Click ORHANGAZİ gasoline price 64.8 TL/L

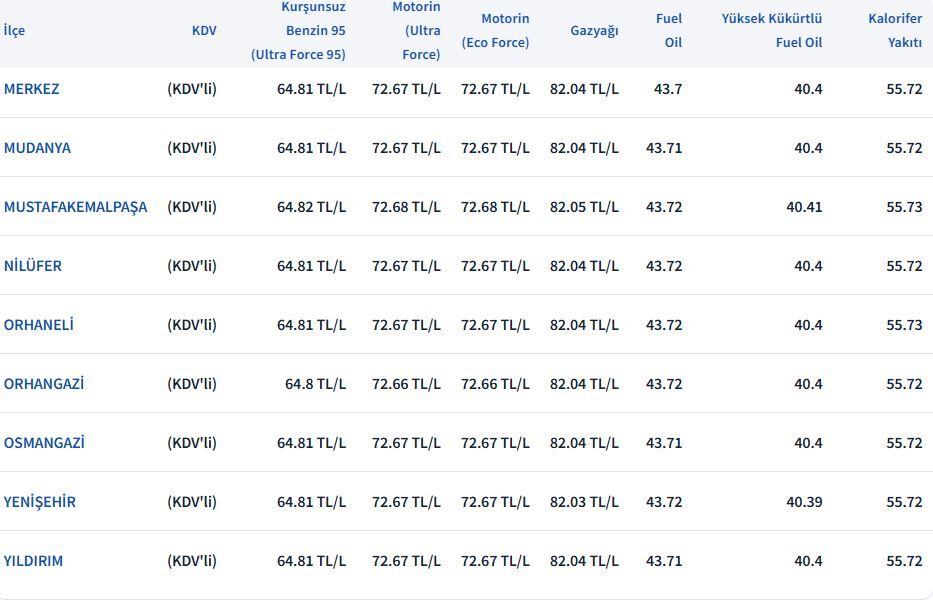pos(315,384)
